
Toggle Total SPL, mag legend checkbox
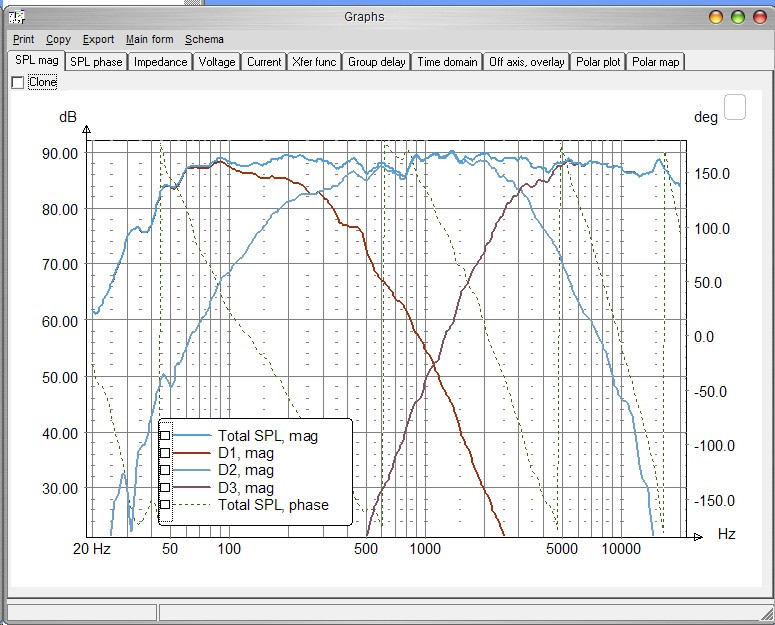[165, 435]
